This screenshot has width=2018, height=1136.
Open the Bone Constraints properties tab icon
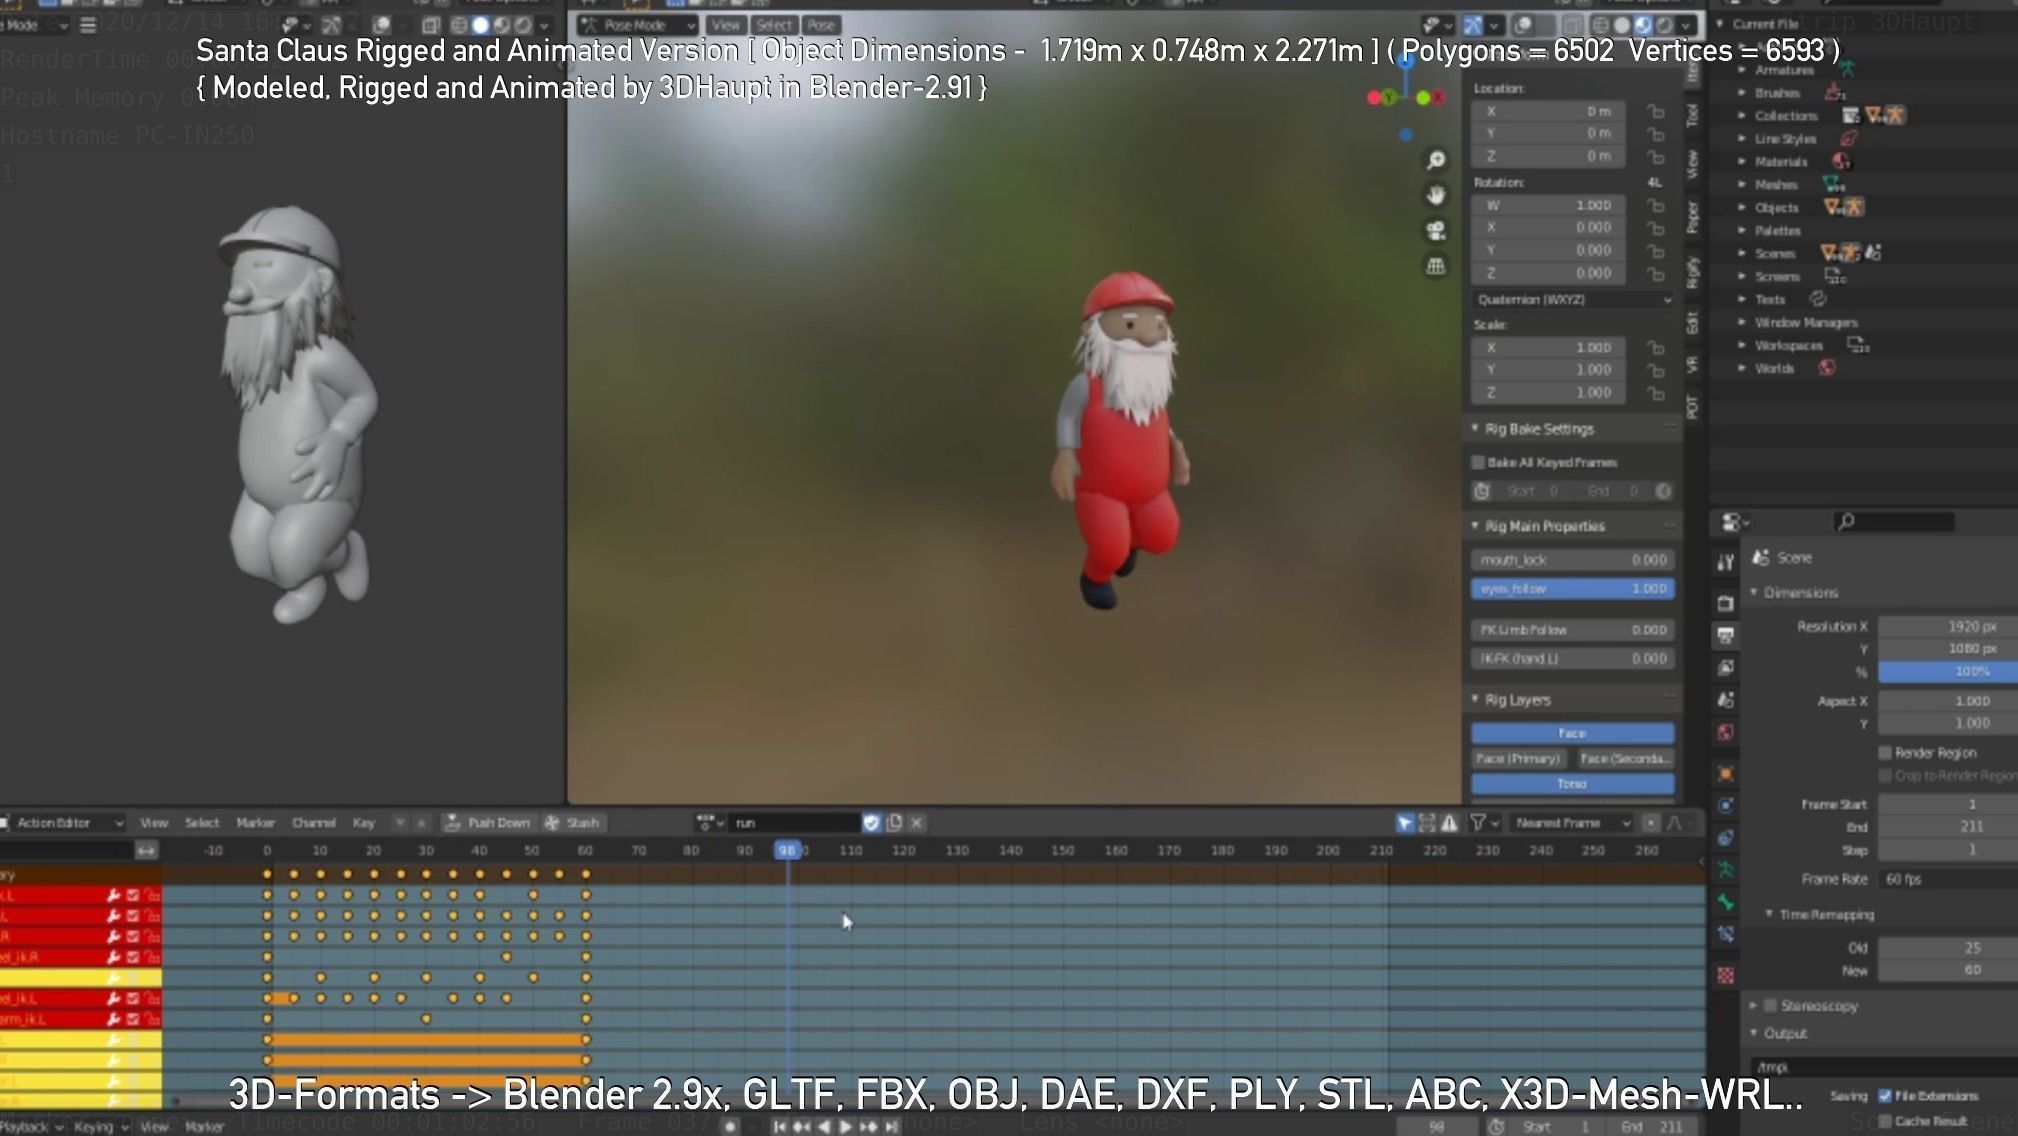[1725, 935]
